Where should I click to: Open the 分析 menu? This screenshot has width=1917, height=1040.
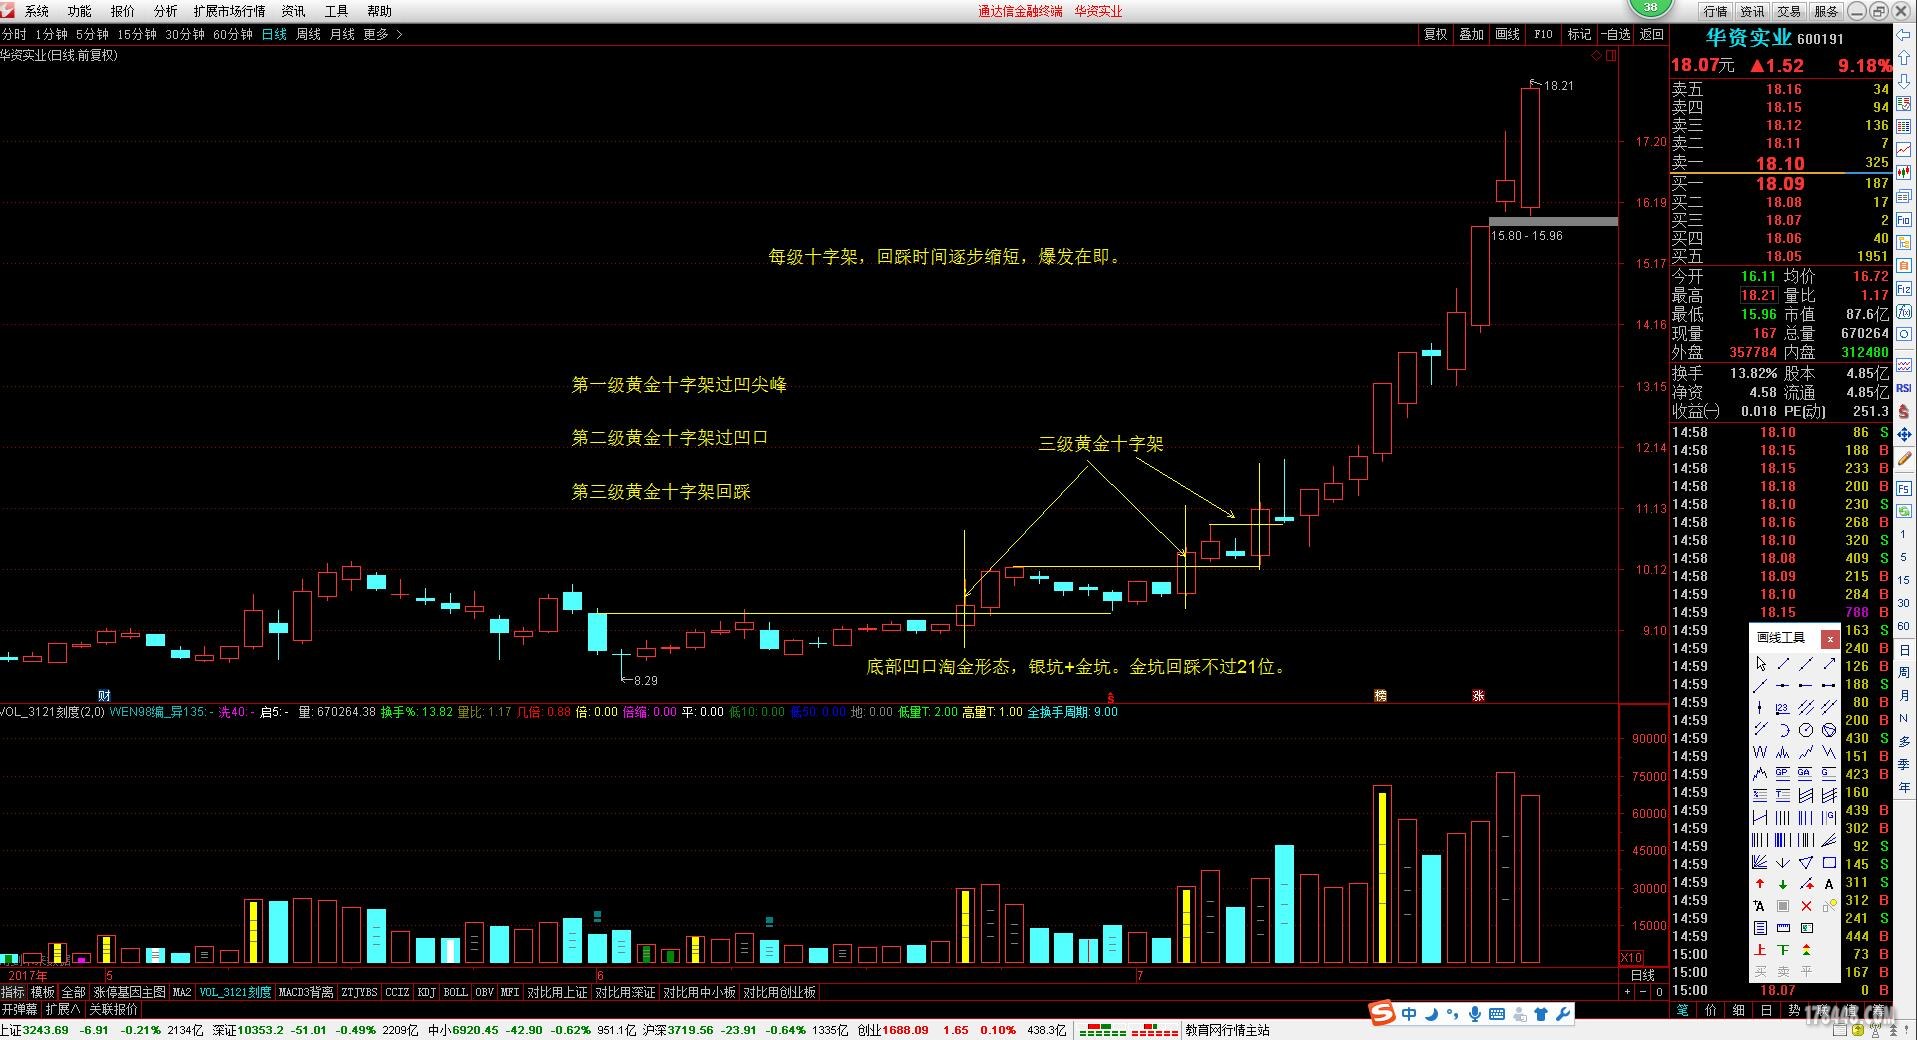pos(165,11)
